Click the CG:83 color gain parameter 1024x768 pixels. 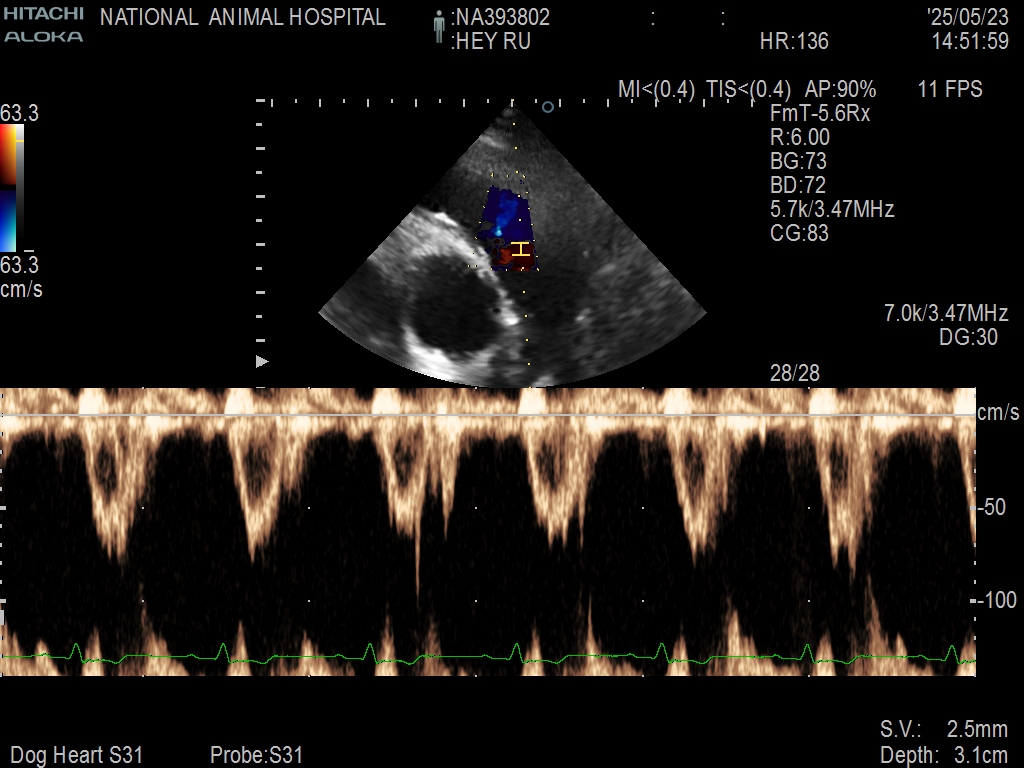(x=799, y=234)
